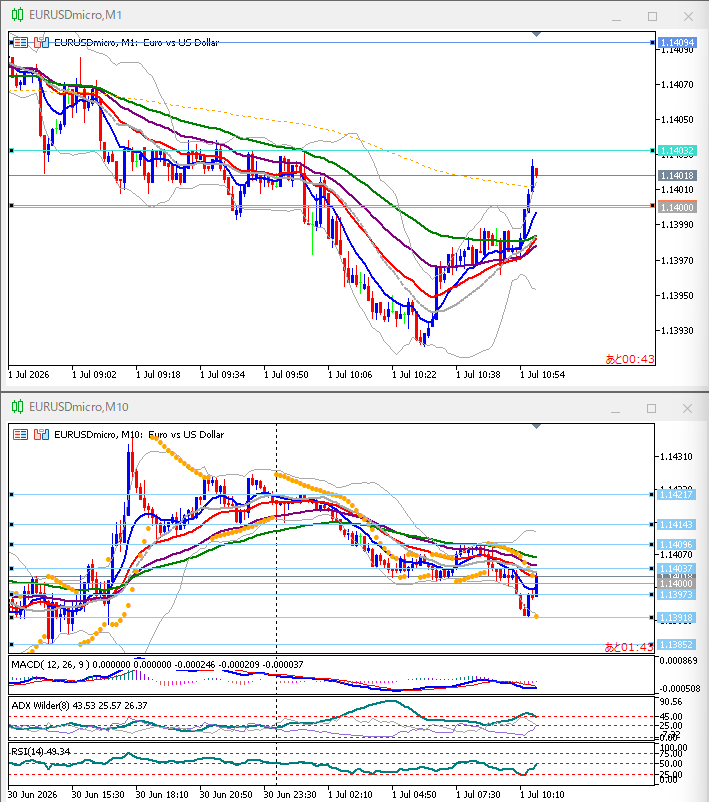Open Depth of Market icon in M1 chart
Screen dimensions: 709x802
(20, 42)
